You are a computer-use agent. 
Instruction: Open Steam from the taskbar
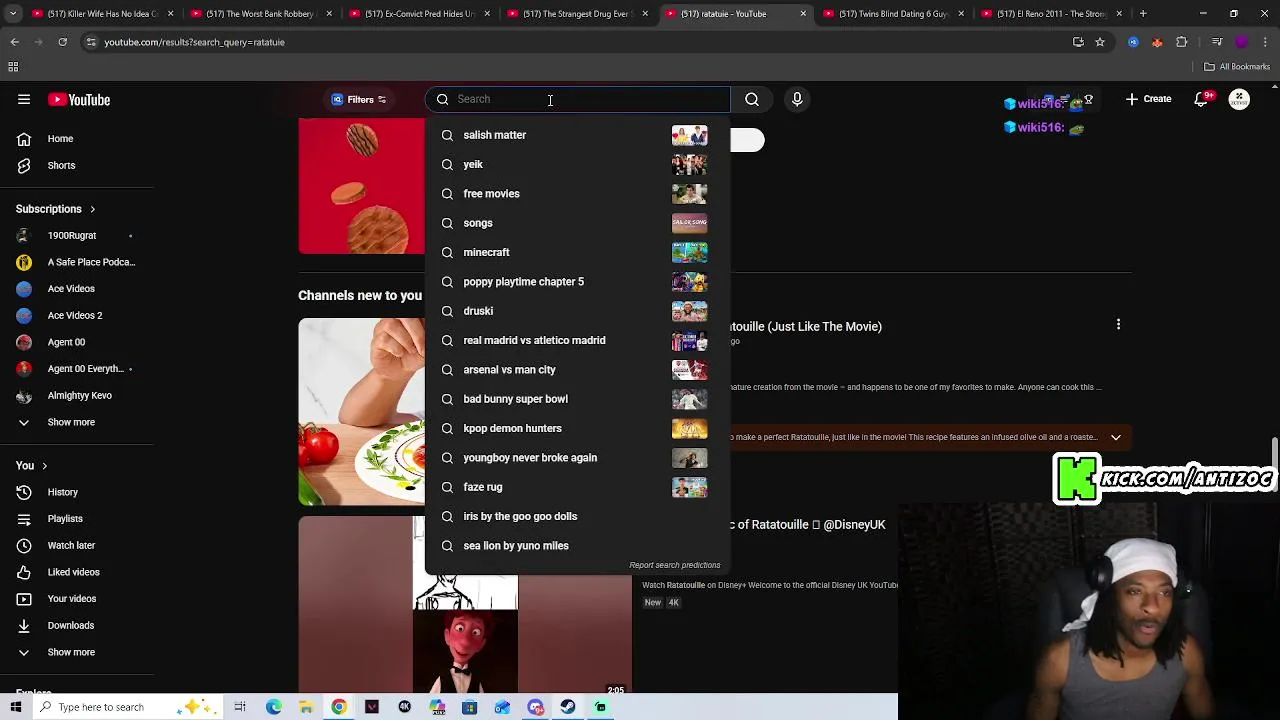click(x=567, y=707)
